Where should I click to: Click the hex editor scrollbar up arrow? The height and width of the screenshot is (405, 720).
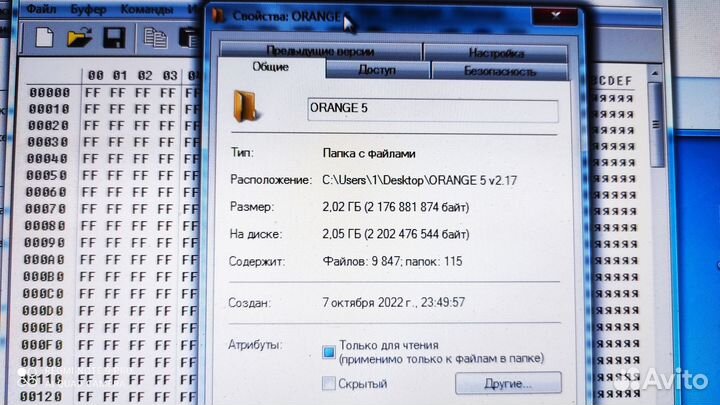pos(655,73)
